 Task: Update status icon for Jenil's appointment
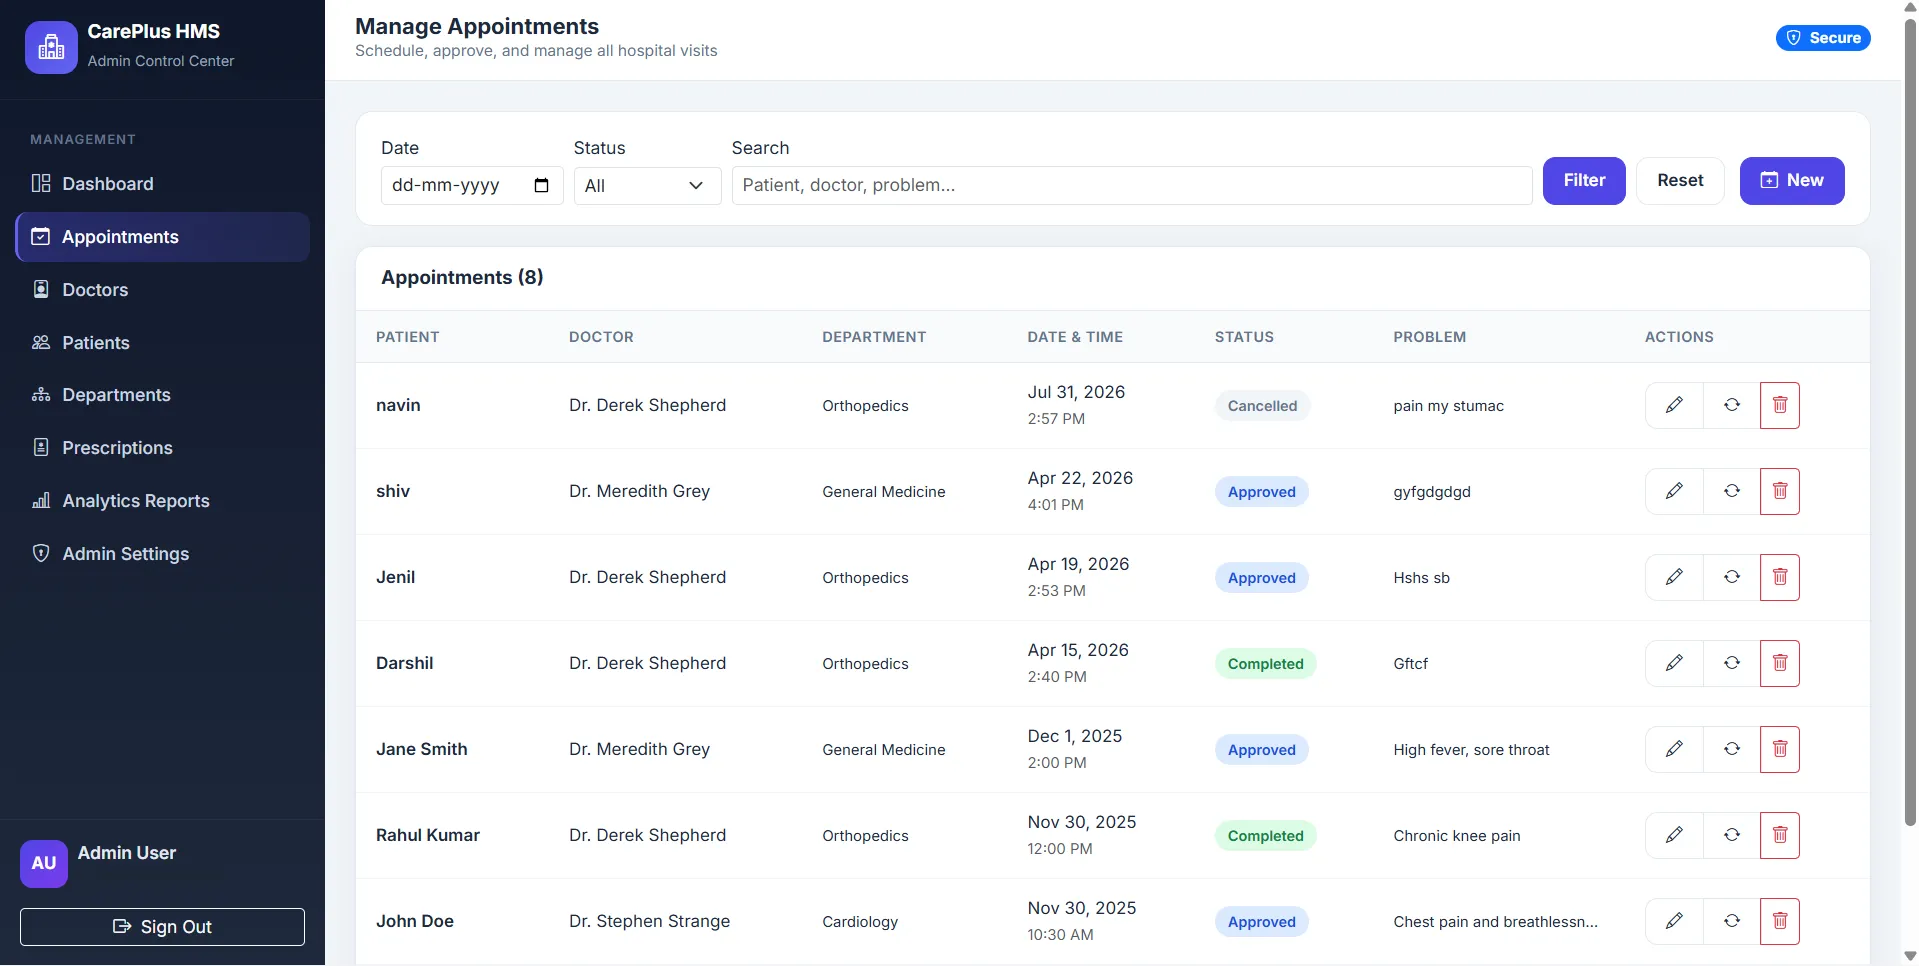(x=1732, y=577)
